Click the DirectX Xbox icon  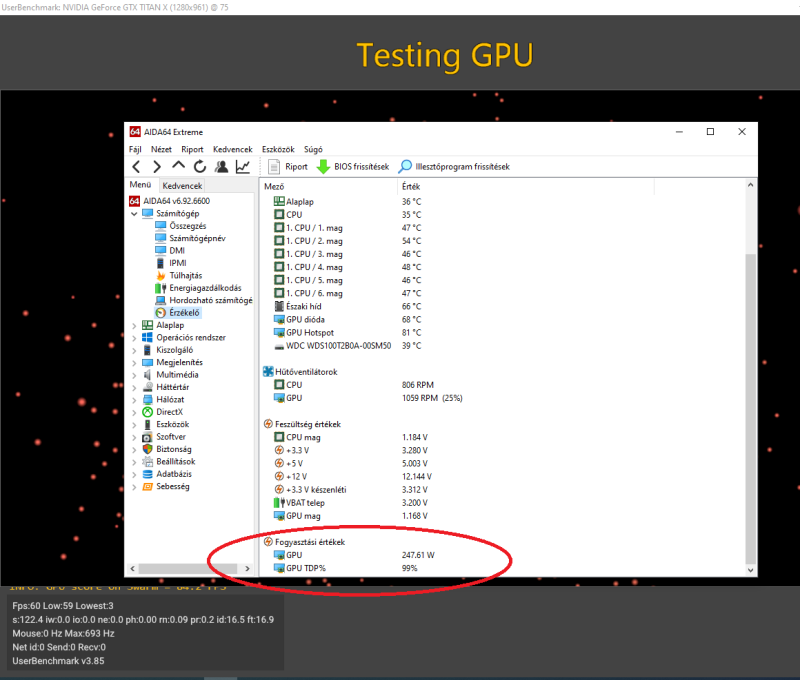(x=147, y=412)
